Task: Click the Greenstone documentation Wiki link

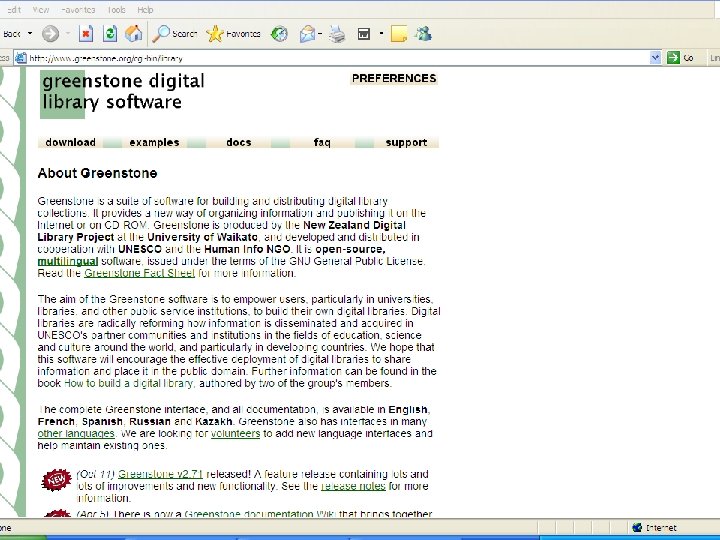Action: (x=262, y=514)
